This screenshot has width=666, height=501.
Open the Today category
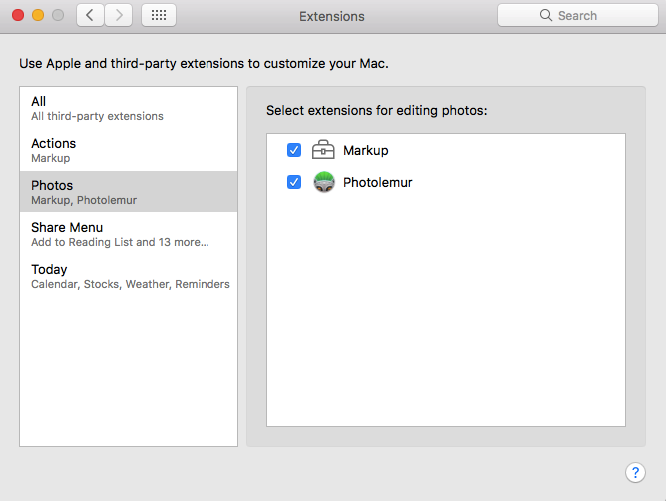click(128, 276)
